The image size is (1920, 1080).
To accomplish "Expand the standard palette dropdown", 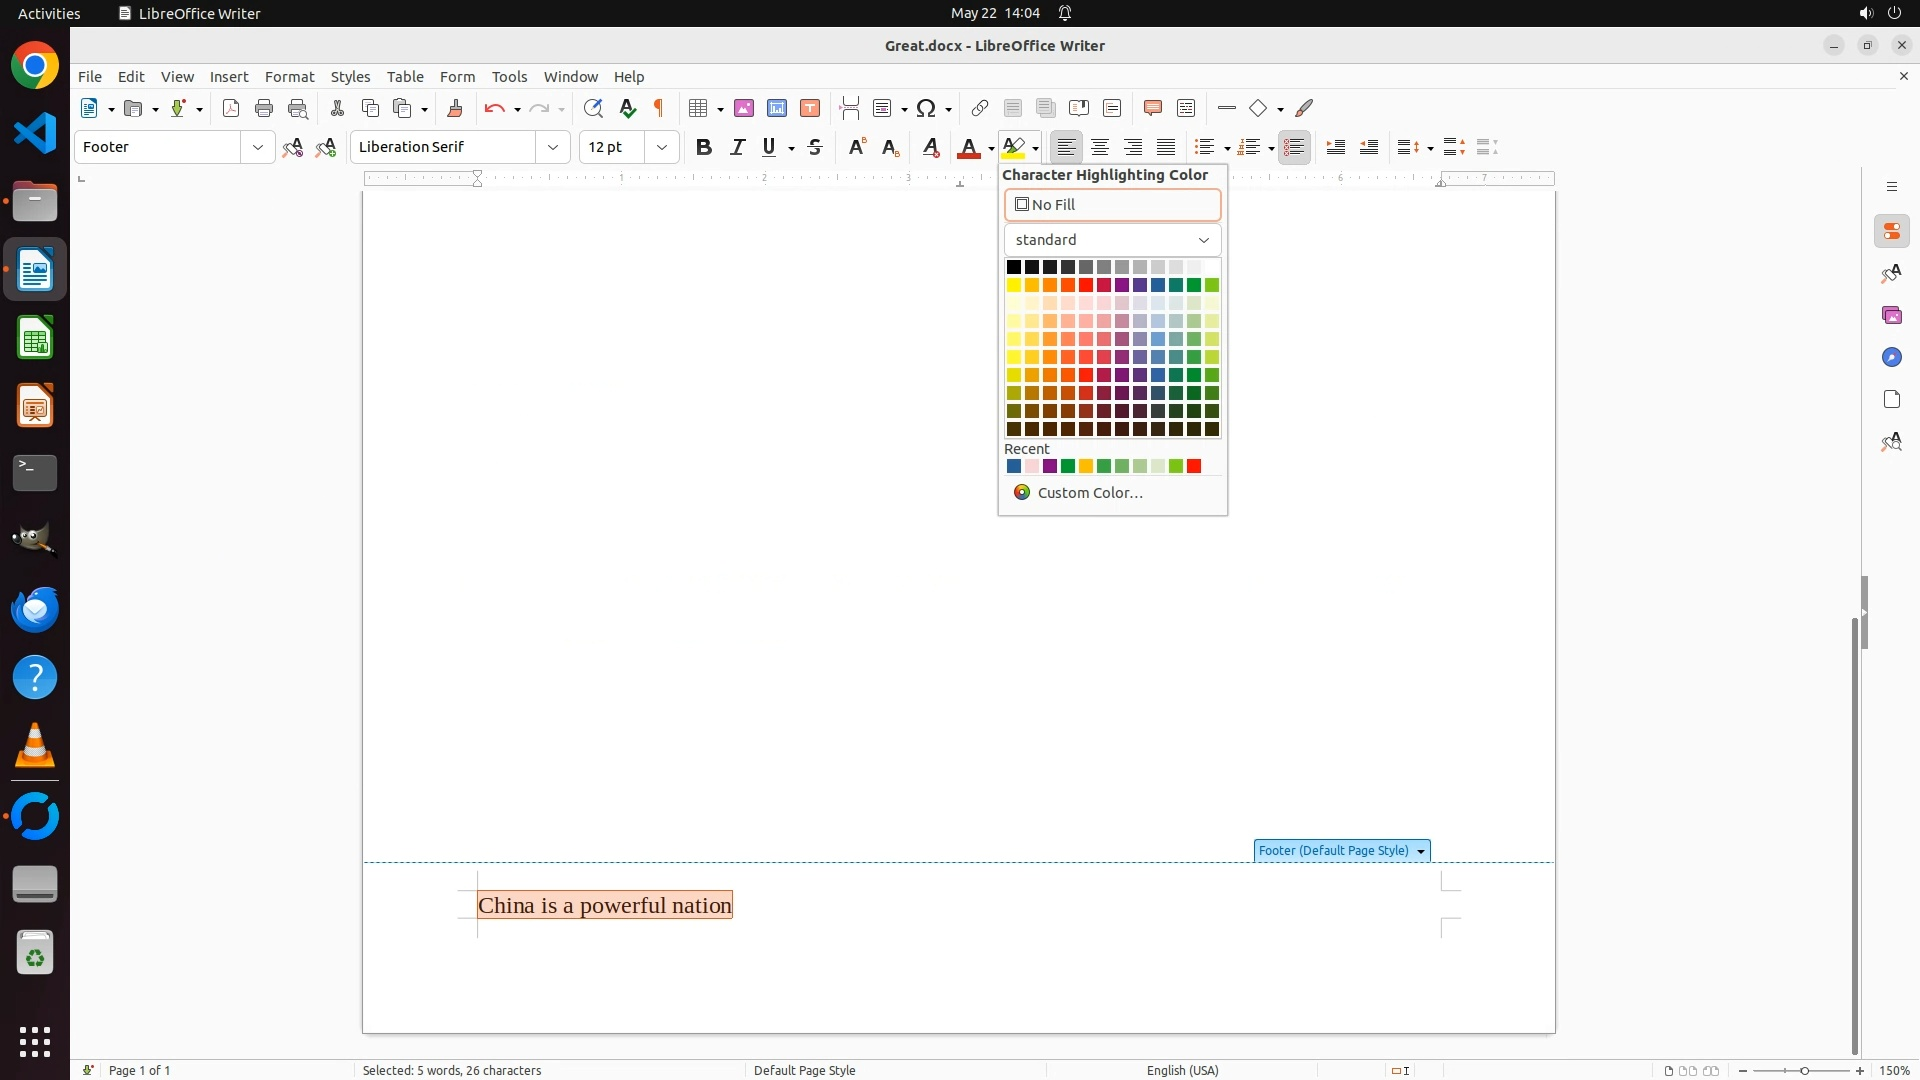I will pos(1203,240).
